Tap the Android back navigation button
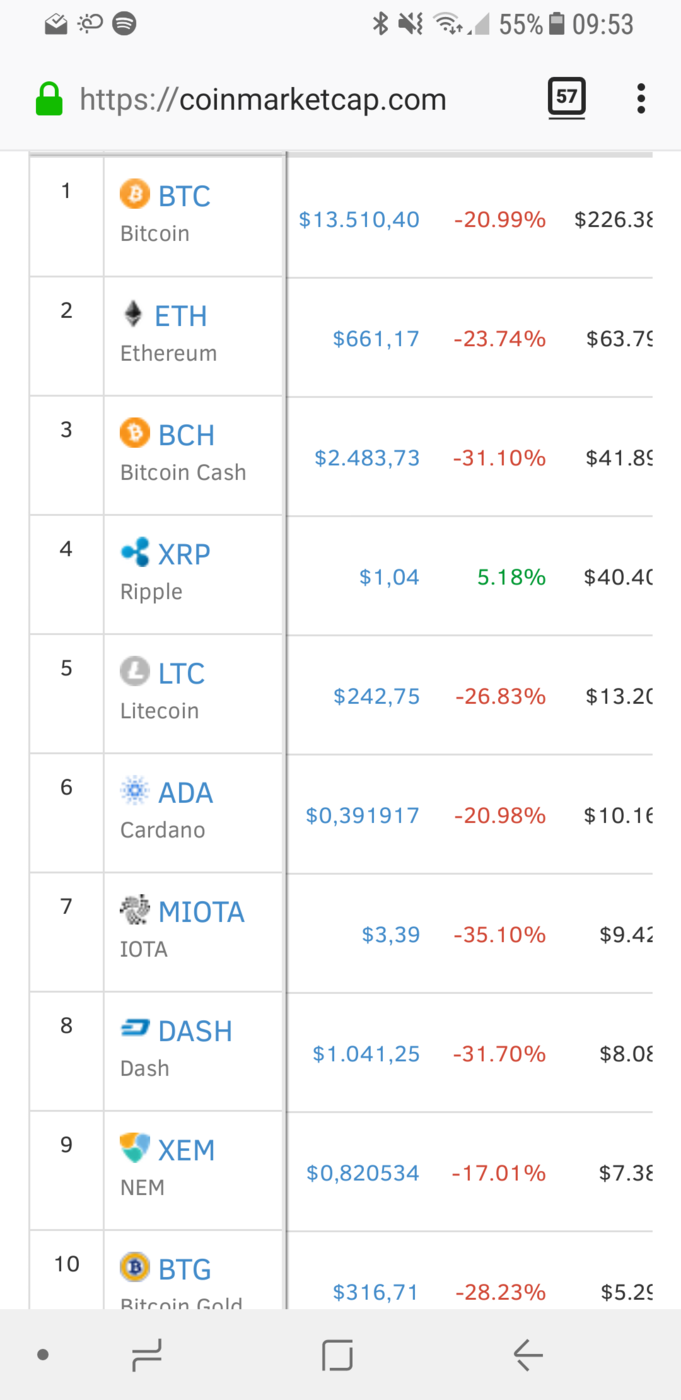Viewport: 681px width, 1400px height. [x=528, y=1355]
